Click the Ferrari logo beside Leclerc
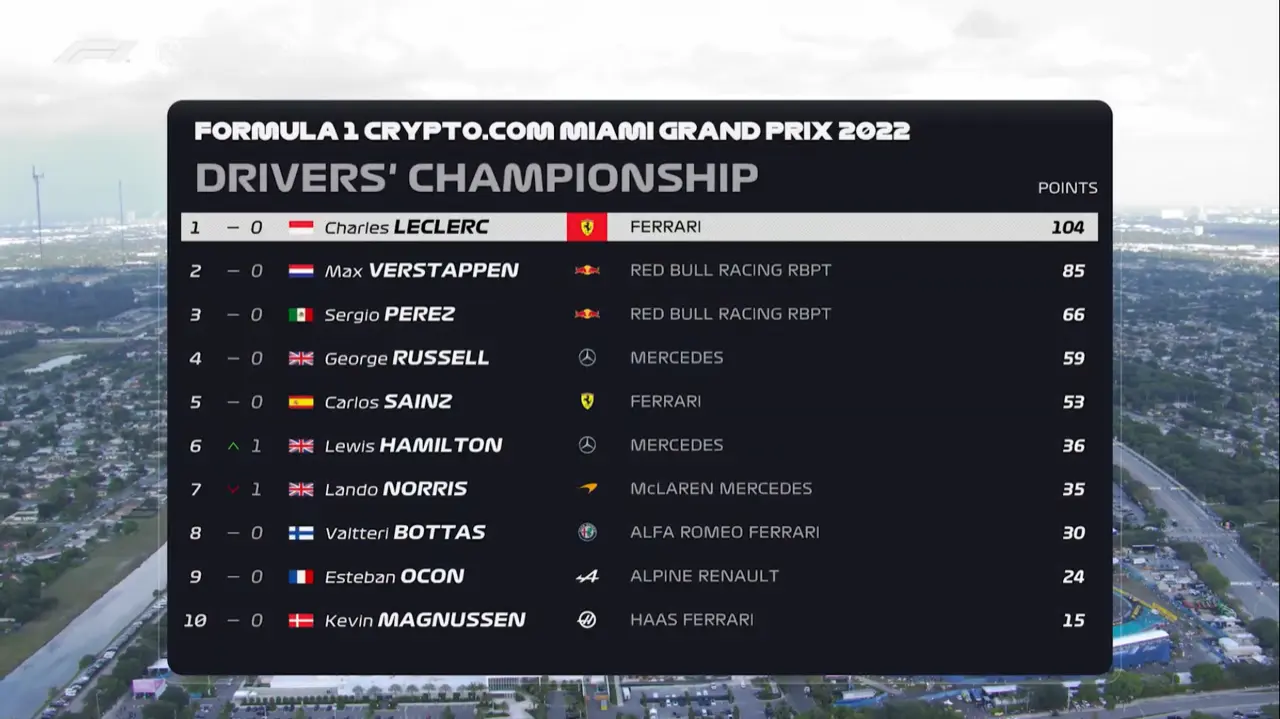This screenshot has width=1280, height=719. tap(587, 227)
